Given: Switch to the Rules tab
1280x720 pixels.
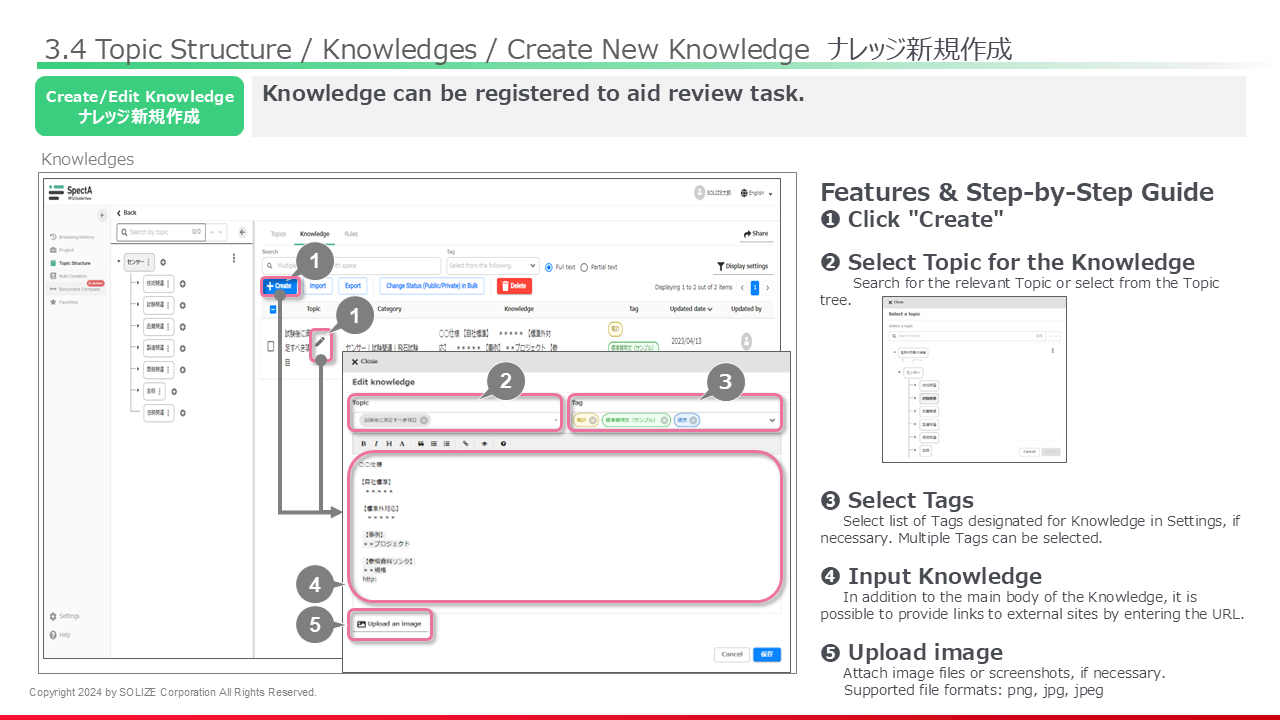Looking at the screenshot, I should [351, 234].
